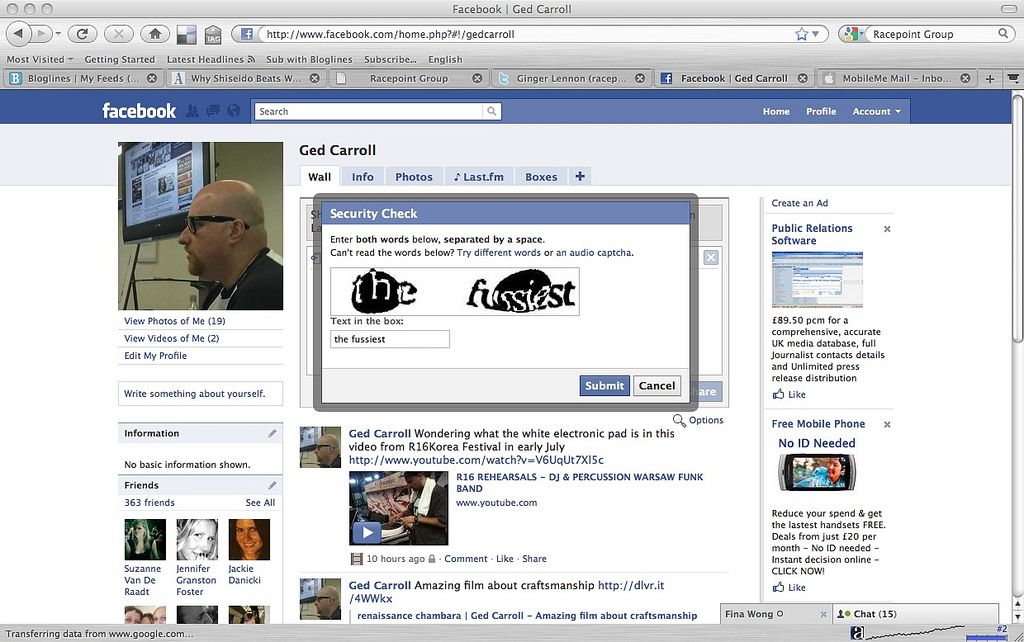Reload the page with the refresh button
Screen dimensions: 1024x642
coord(82,33)
